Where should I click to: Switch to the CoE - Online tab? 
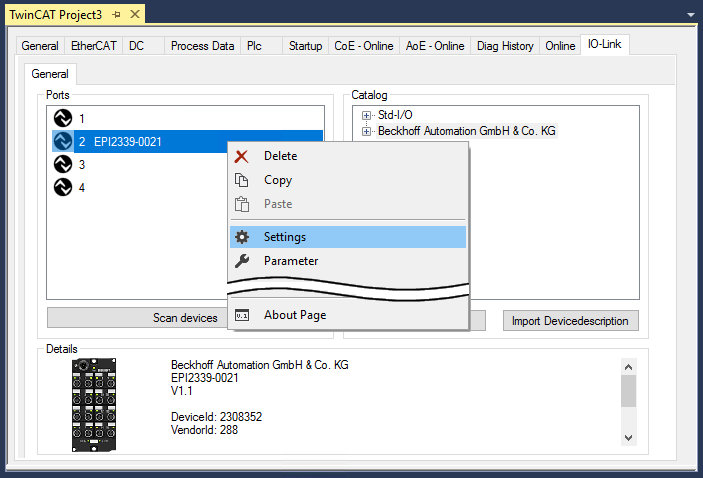point(364,46)
